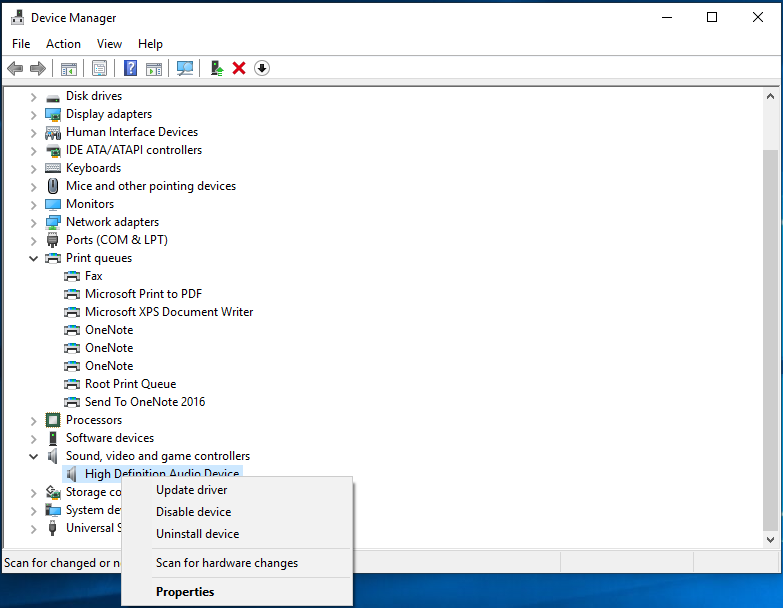Expand the Universal Serial Bus node
Image resolution: width=783 pixels, height=608 pixels.
(33, 529)
